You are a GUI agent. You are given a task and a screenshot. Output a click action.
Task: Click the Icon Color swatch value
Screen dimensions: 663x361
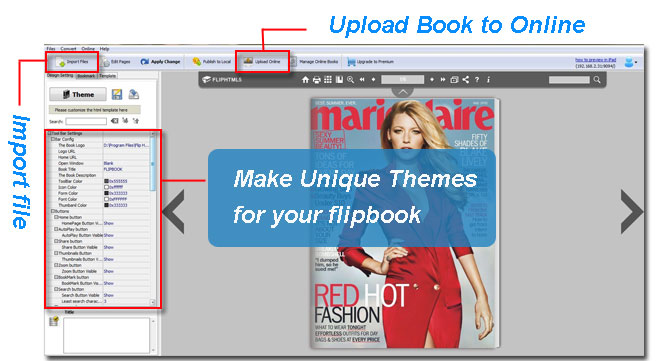(114, 187)
